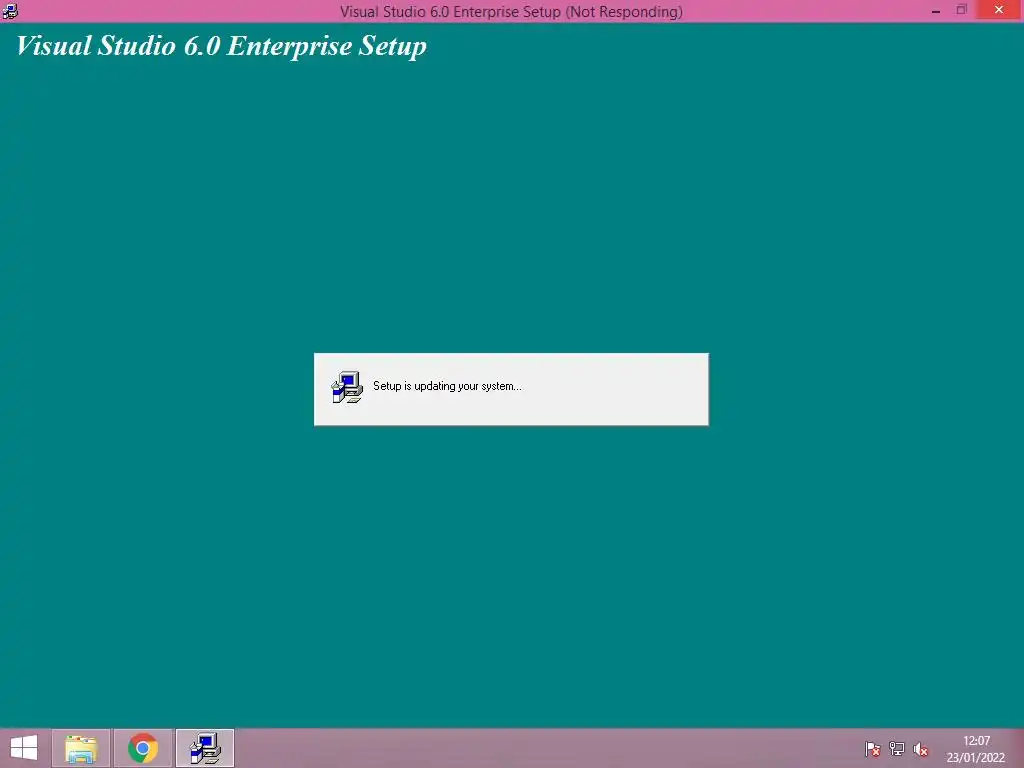The height and width of the screenshot is (768, 1024).
Task: Open the Action Center flag icon
Action: 872,749
